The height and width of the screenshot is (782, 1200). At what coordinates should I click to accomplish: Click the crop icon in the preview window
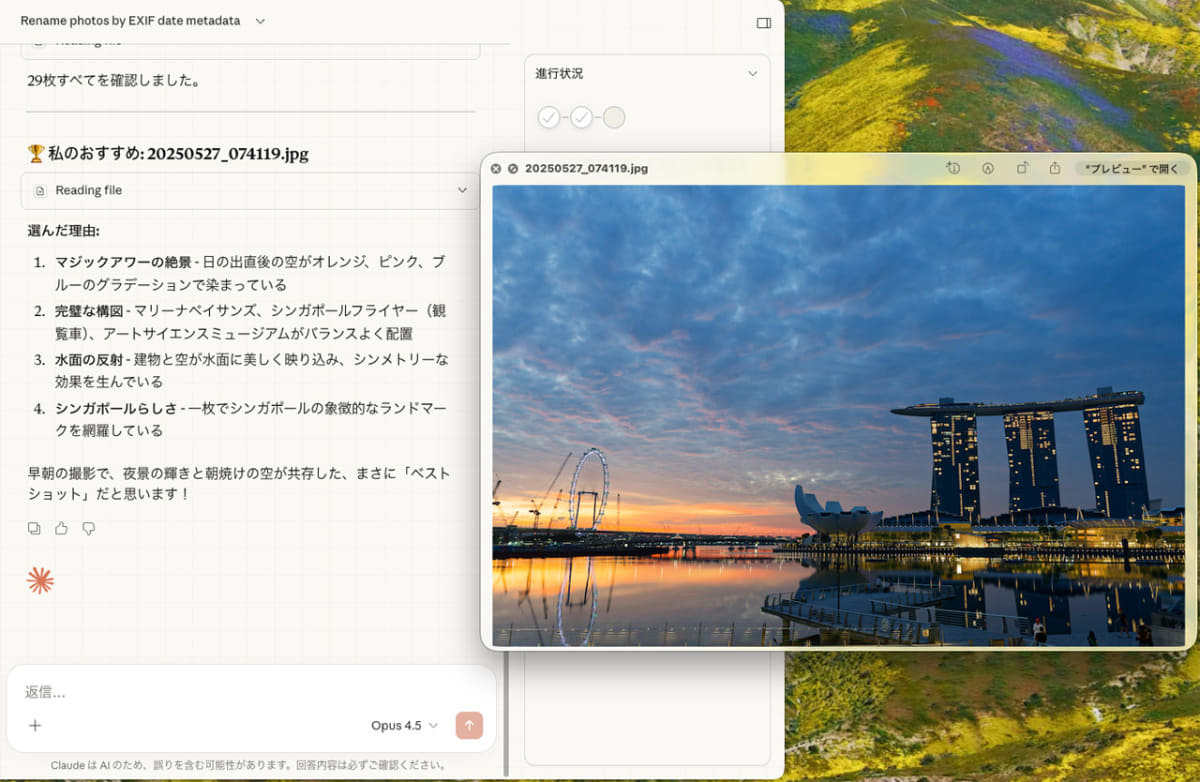click(1023, 168)
